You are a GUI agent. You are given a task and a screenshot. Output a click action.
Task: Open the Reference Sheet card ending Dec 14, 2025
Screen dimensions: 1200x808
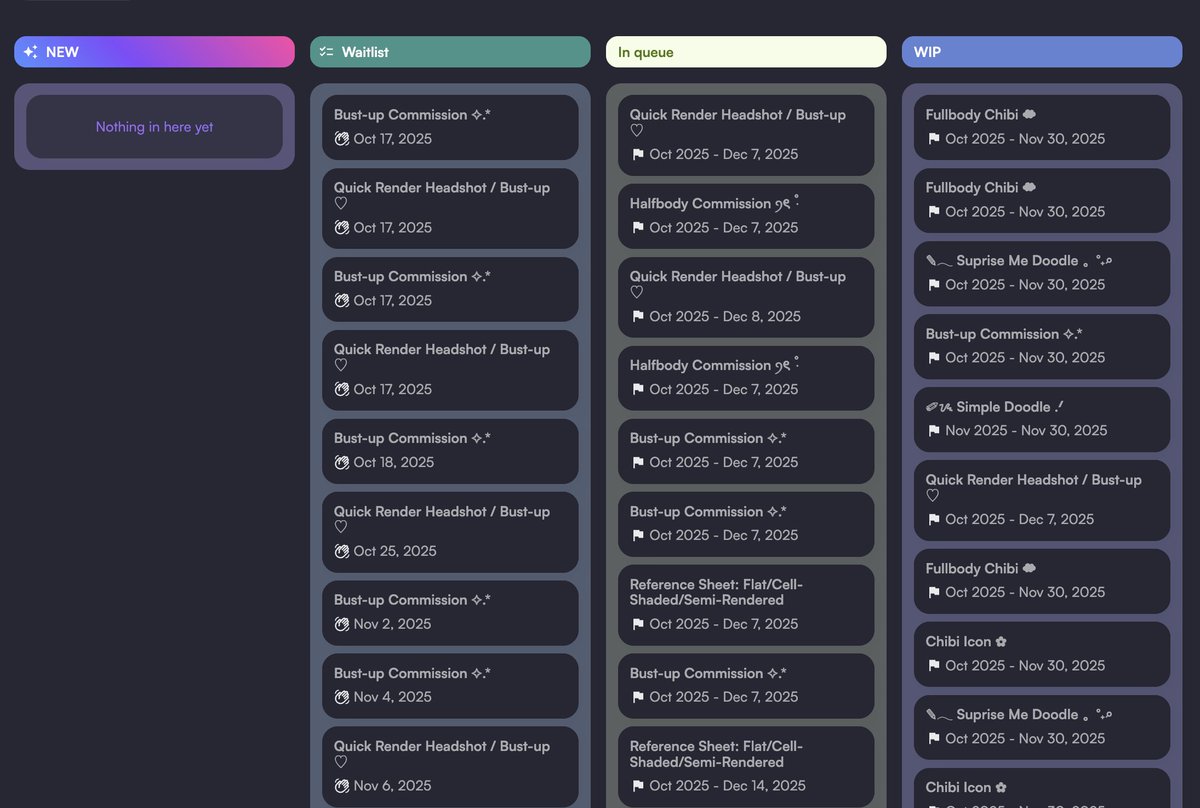[x=746, y=767]
